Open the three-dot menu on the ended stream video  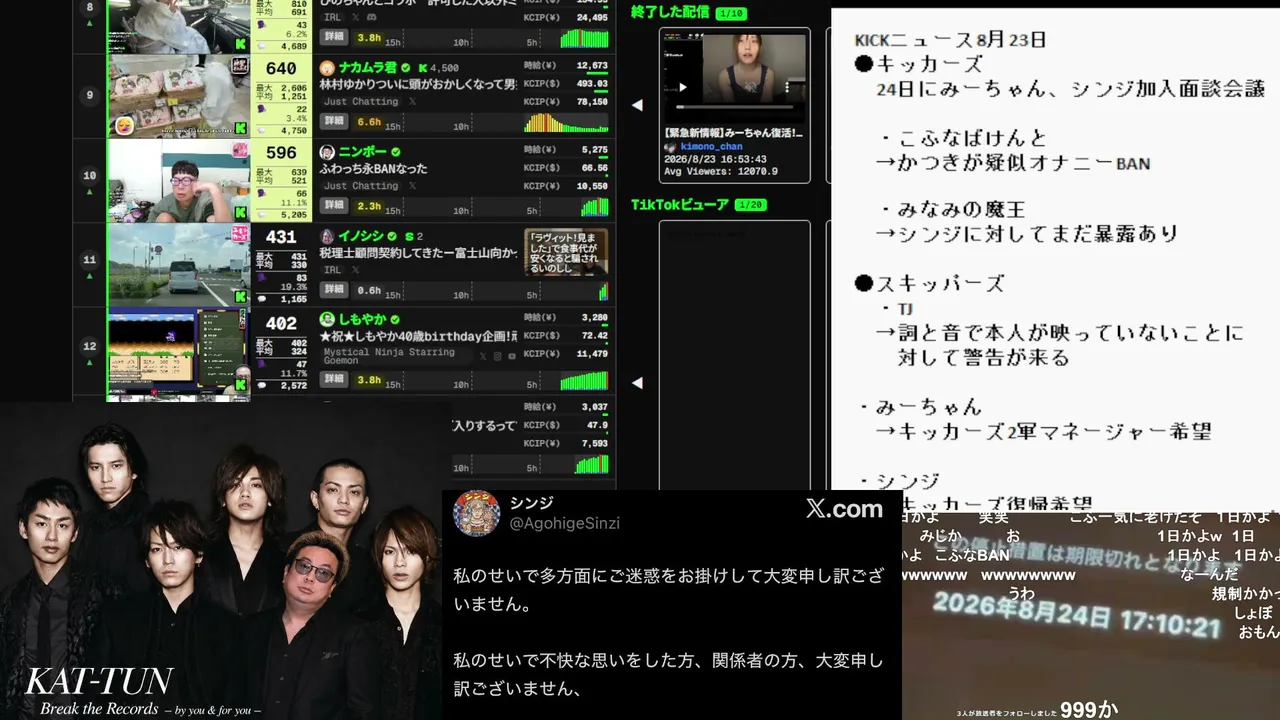click(x=787, y=87)
